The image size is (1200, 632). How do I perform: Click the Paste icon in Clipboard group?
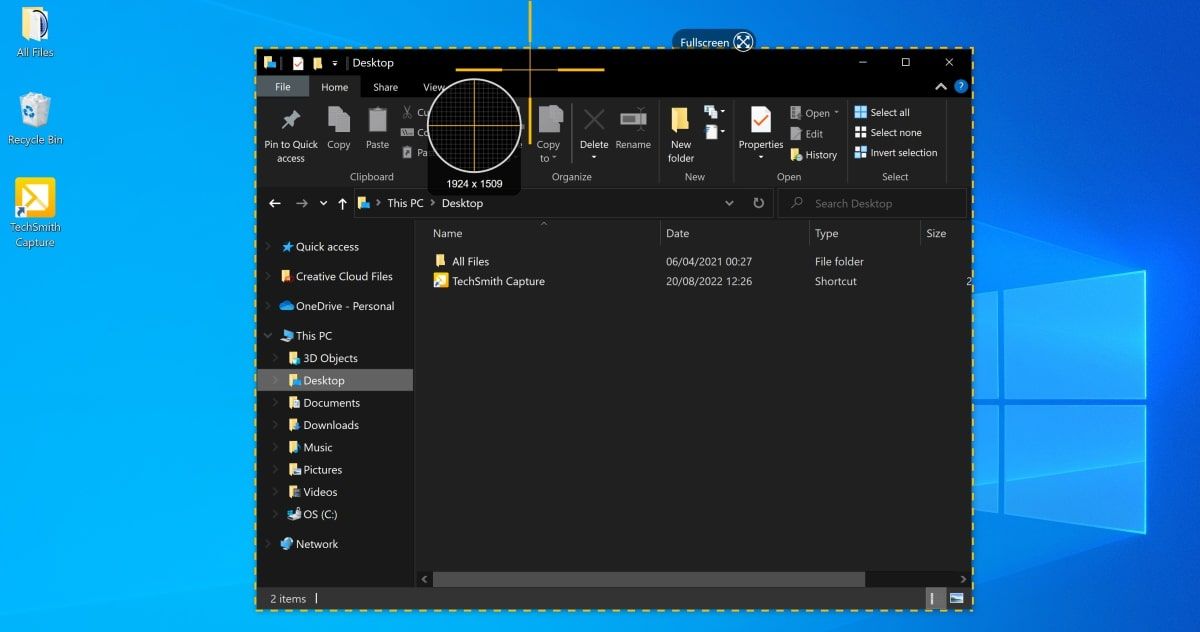coord(377,122)
